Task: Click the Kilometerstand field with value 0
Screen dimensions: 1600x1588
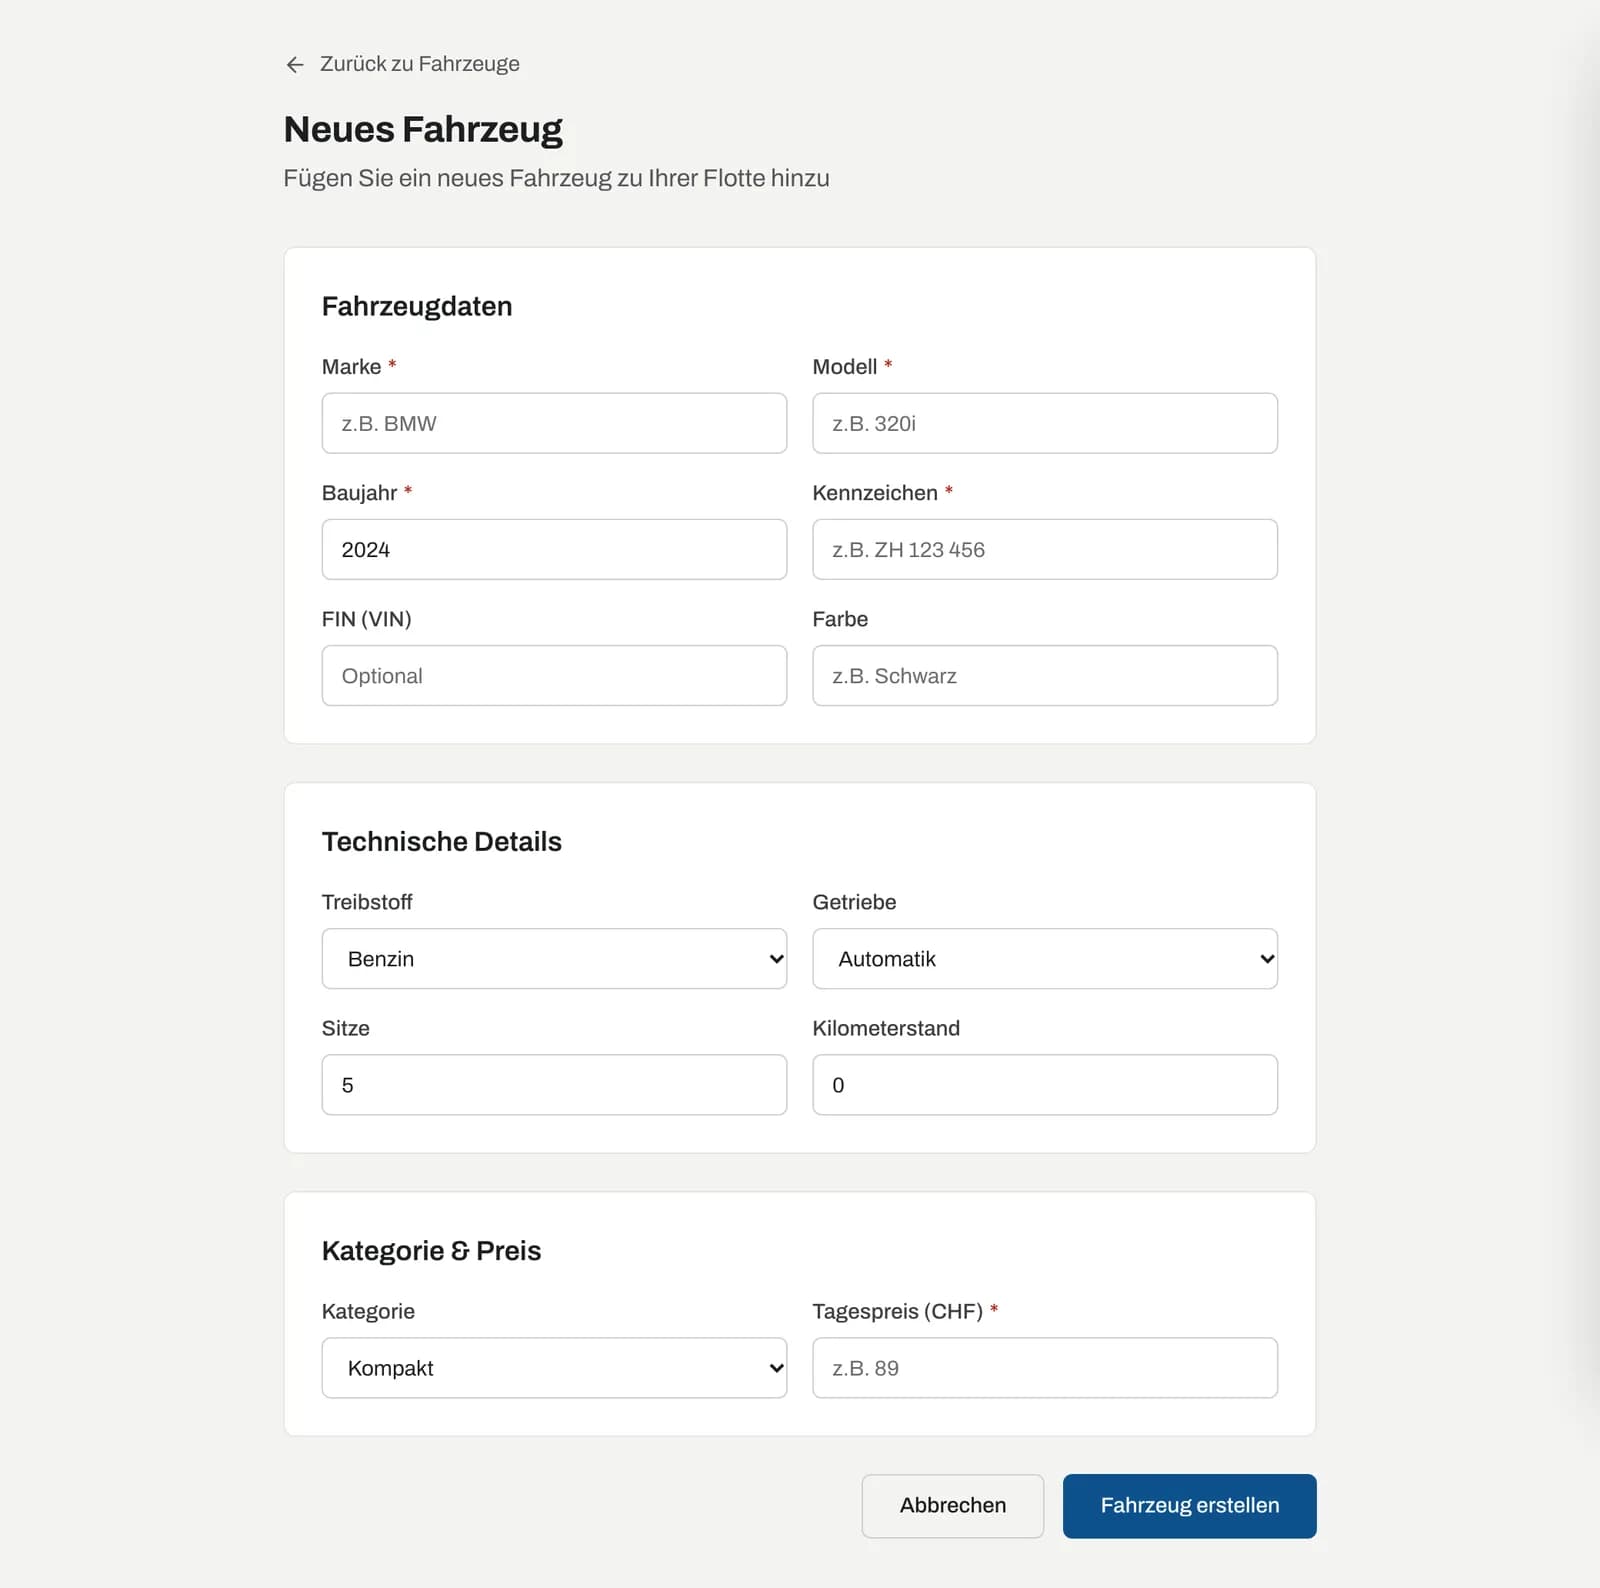Action: point(1045,1085)
